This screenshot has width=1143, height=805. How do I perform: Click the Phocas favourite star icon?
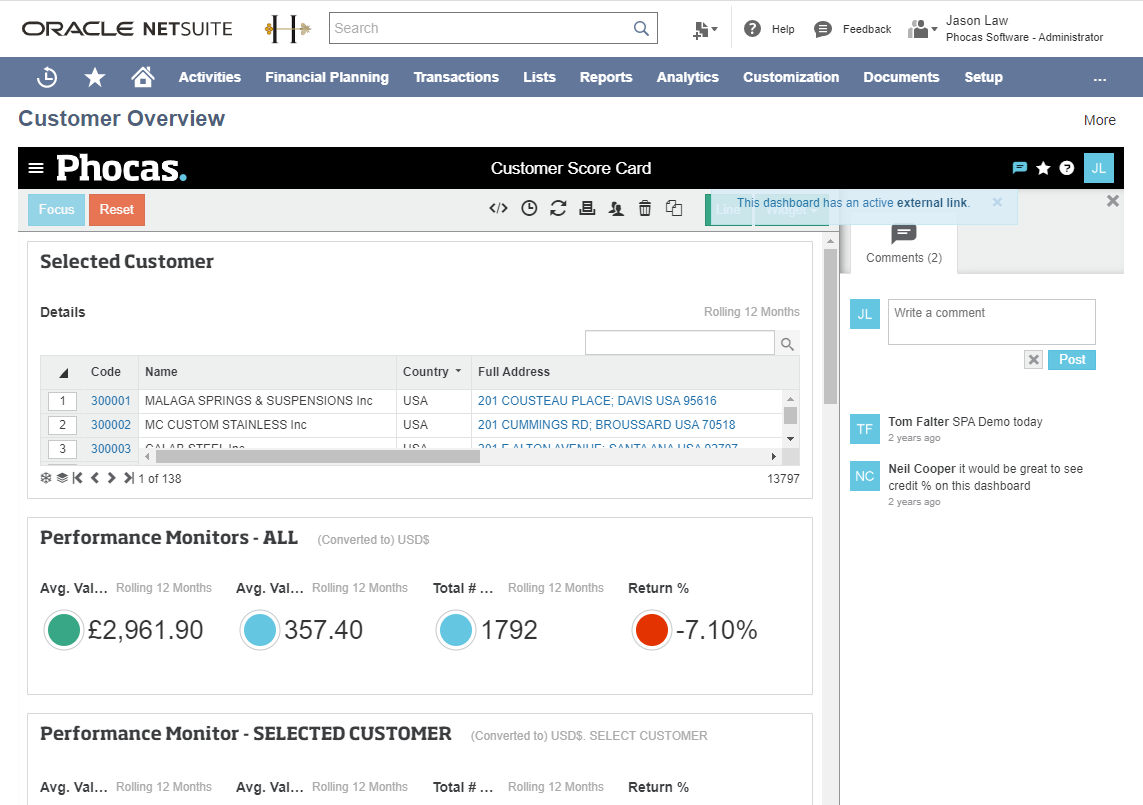tap(1043, 168)
